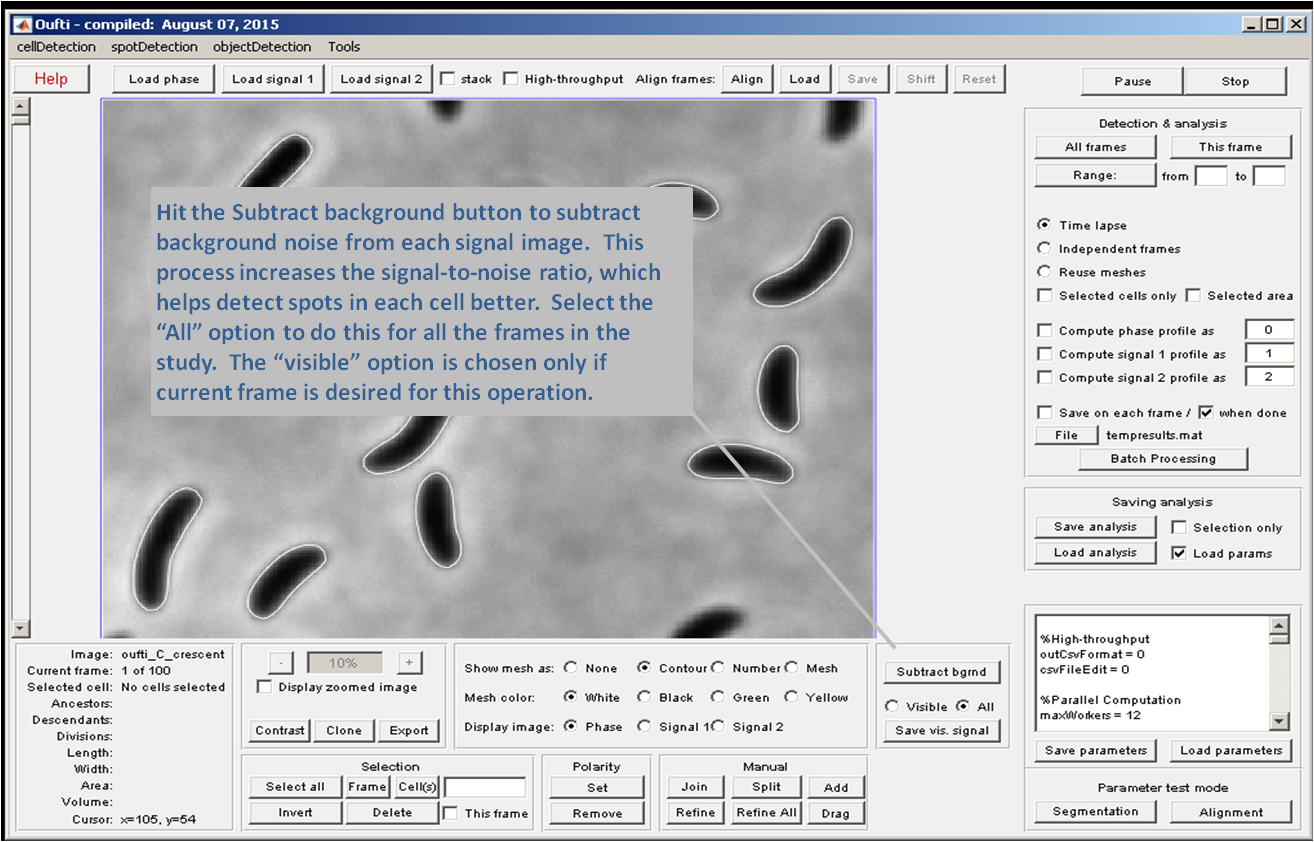Click the parameters box scroll-down arrow

(1278, 721)
